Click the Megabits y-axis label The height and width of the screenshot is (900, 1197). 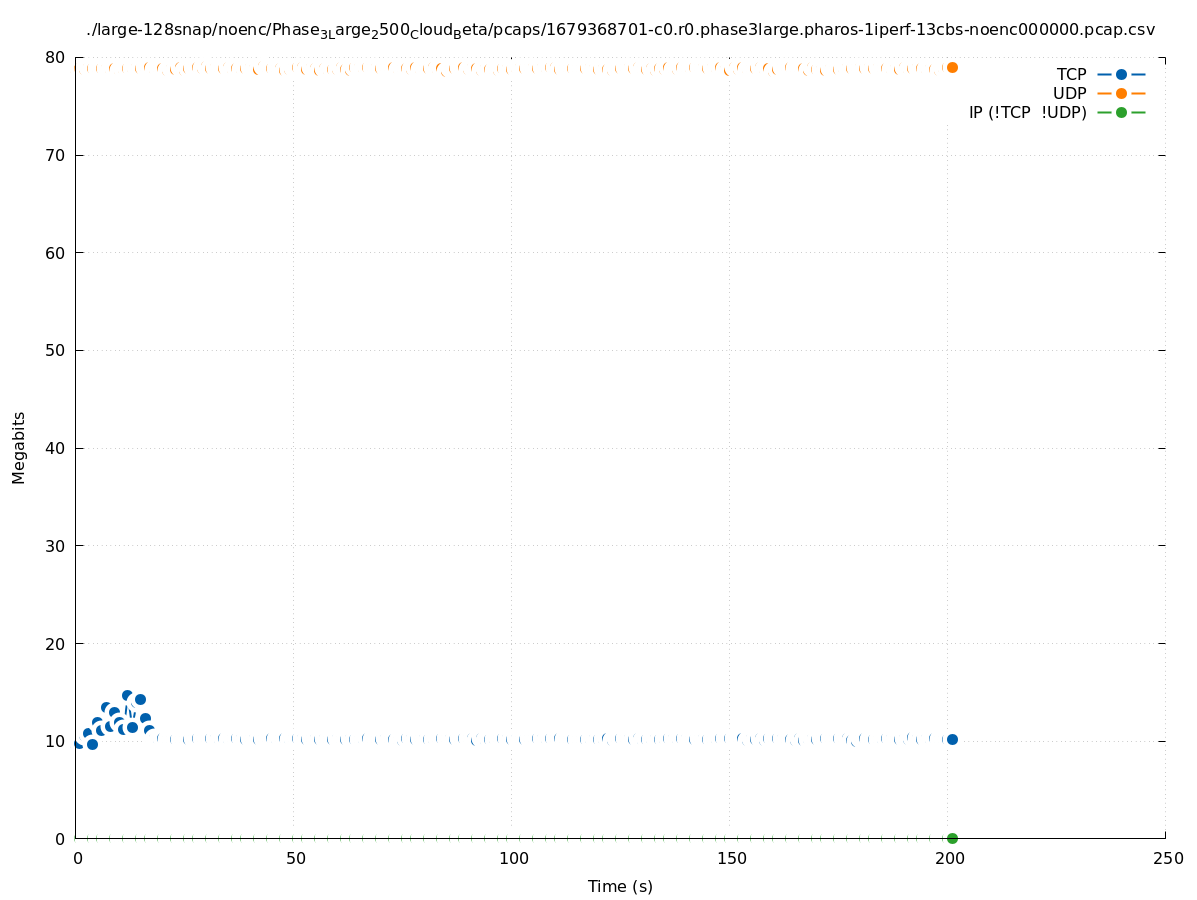[x=19, y=447]
